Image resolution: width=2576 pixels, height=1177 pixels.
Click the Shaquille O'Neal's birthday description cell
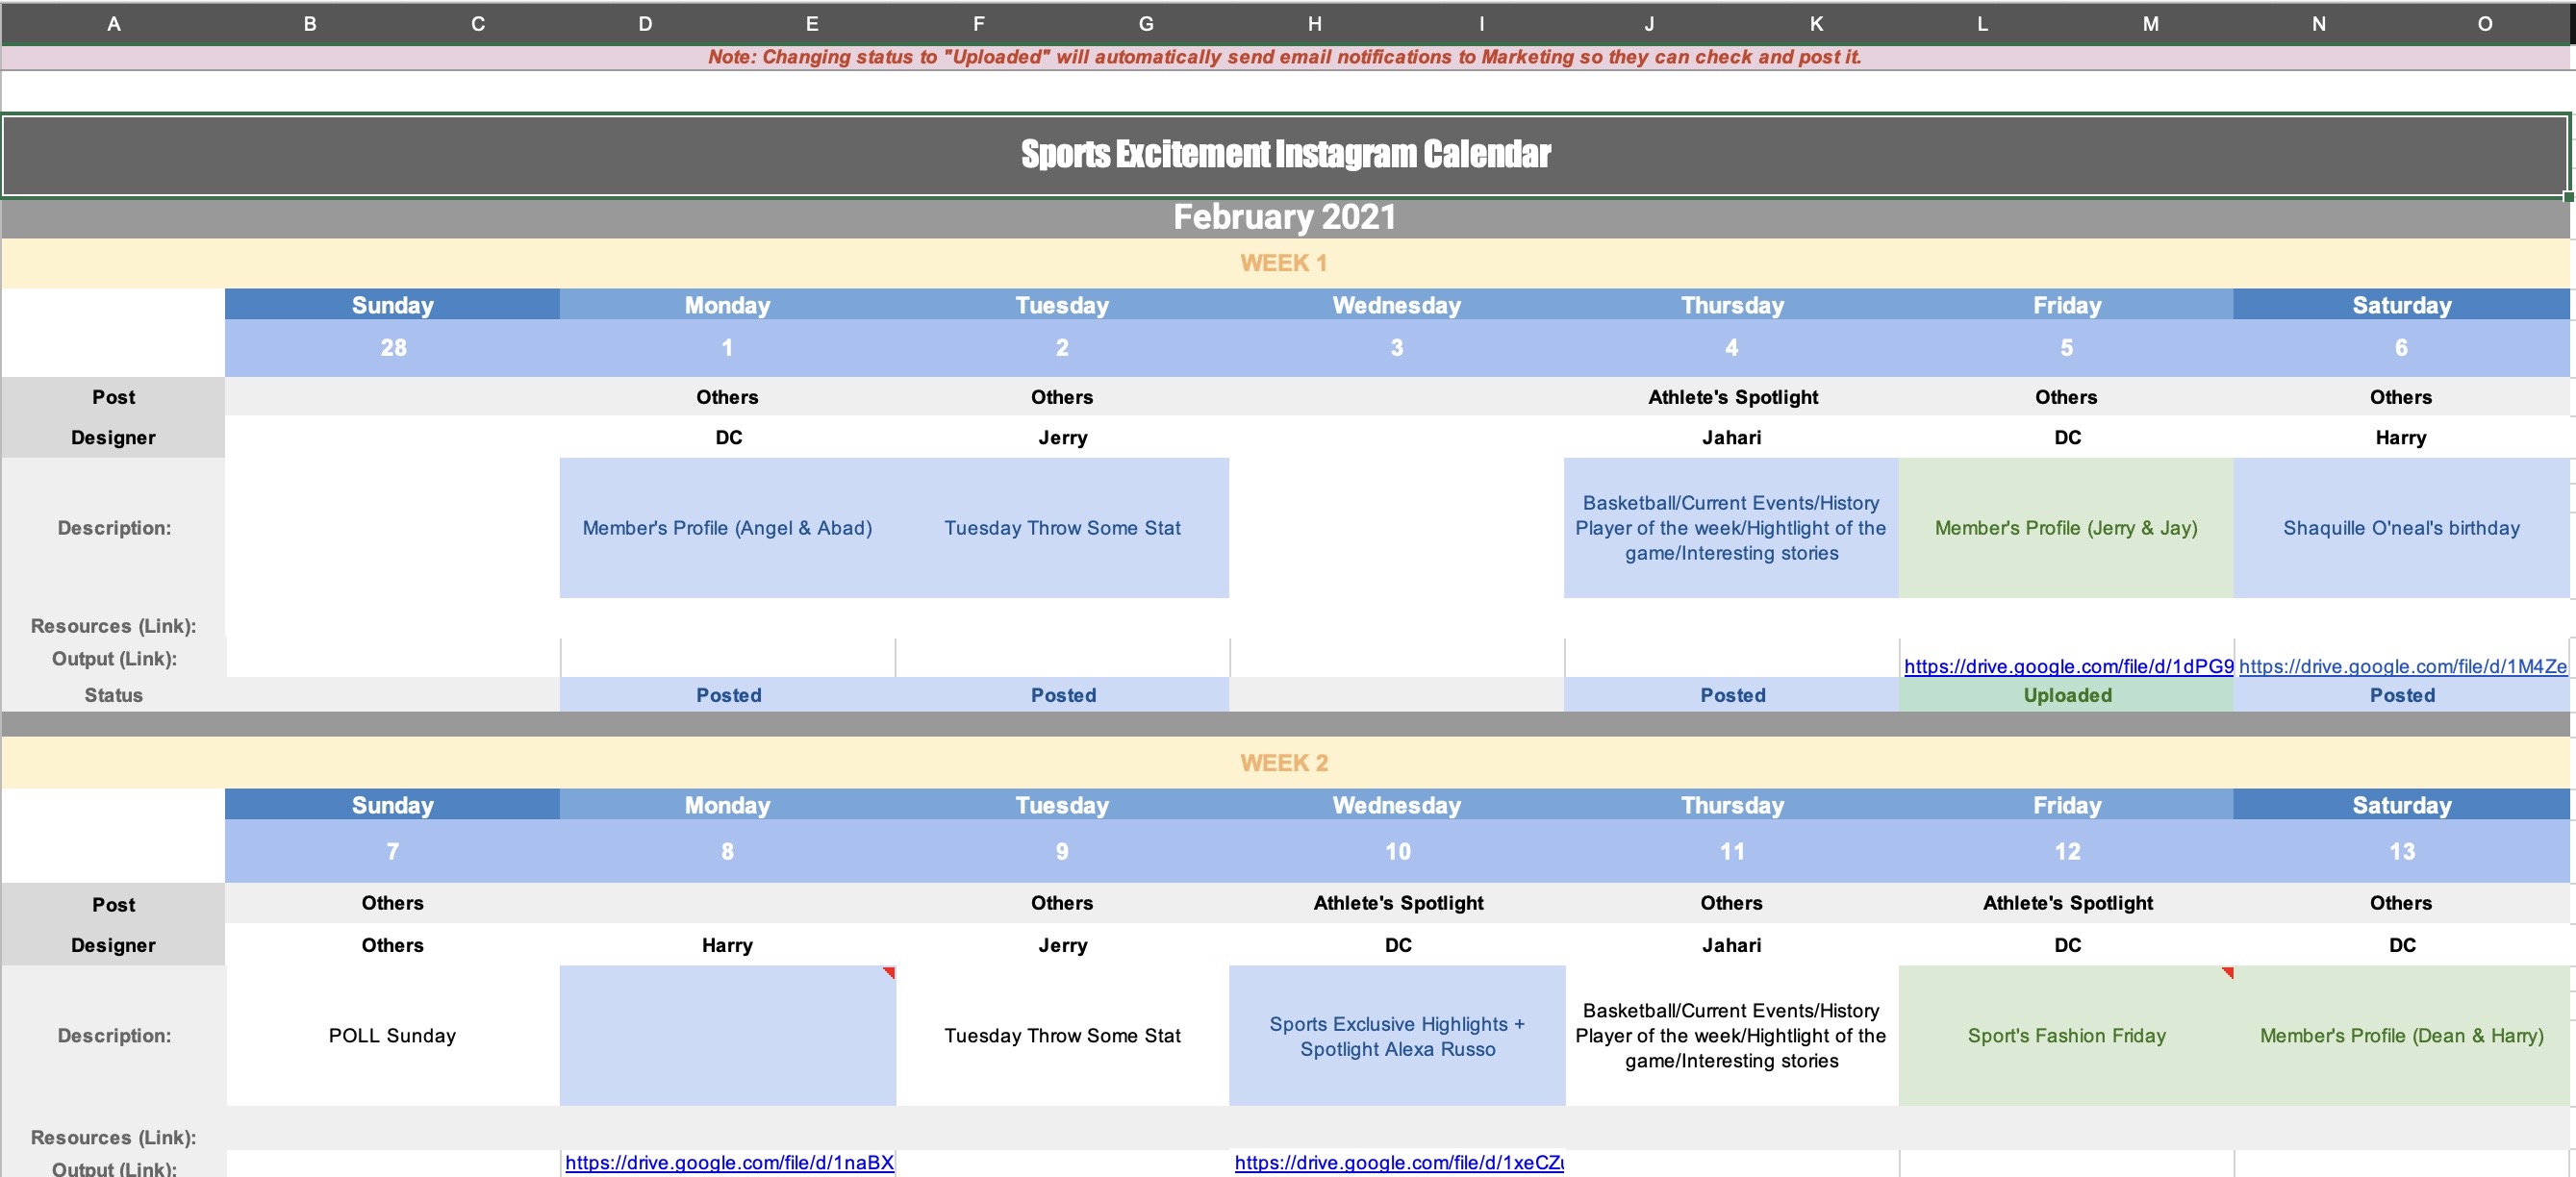[x=2401, y=528]
